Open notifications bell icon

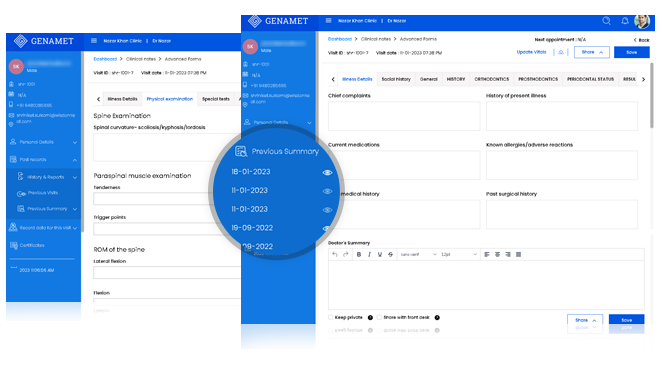point(625,21)
